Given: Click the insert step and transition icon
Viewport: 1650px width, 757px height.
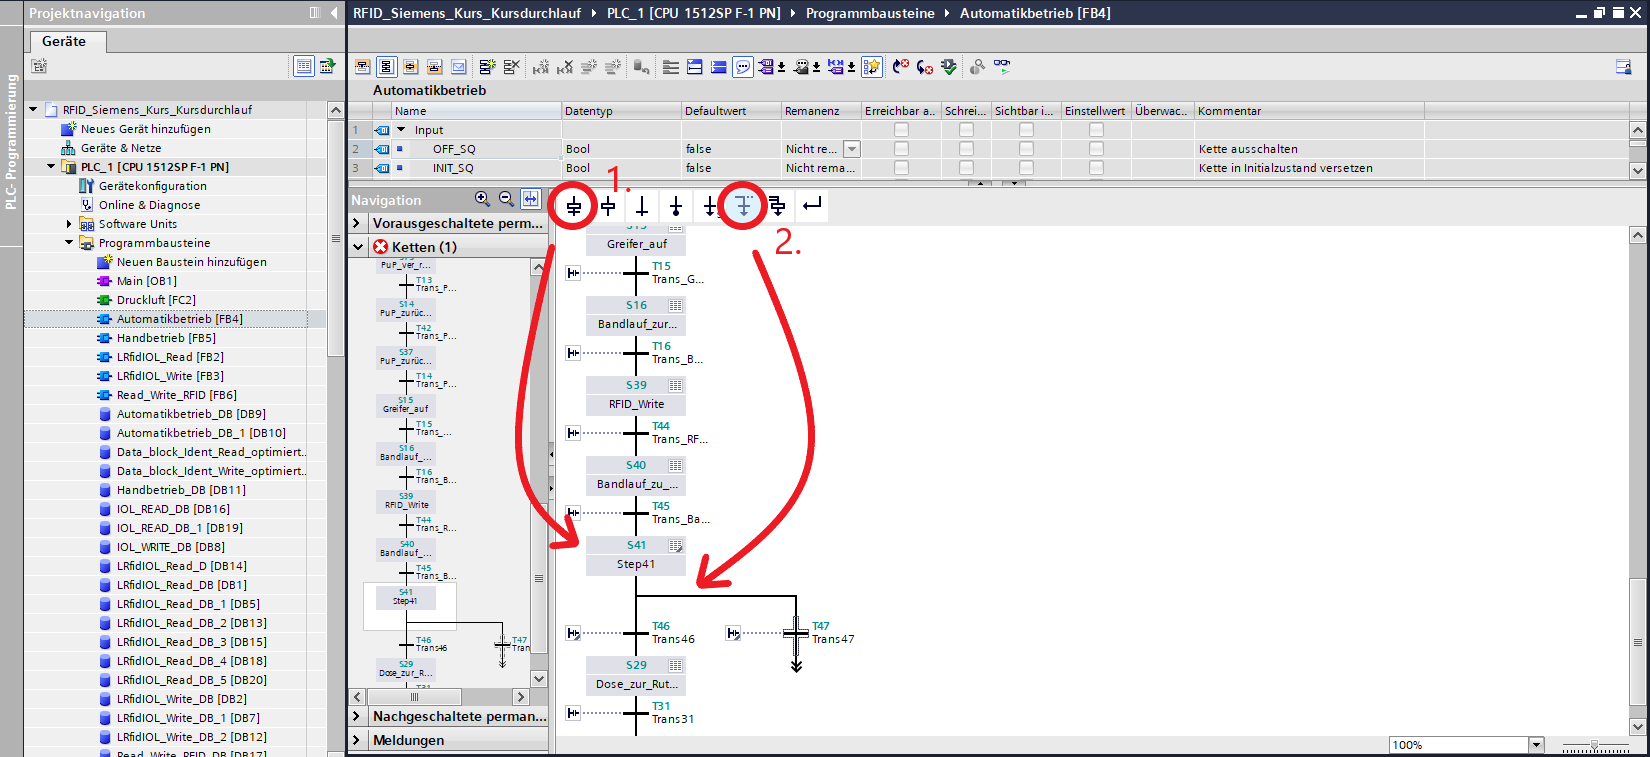Looking at the screenshot, I should pos(574,206).
